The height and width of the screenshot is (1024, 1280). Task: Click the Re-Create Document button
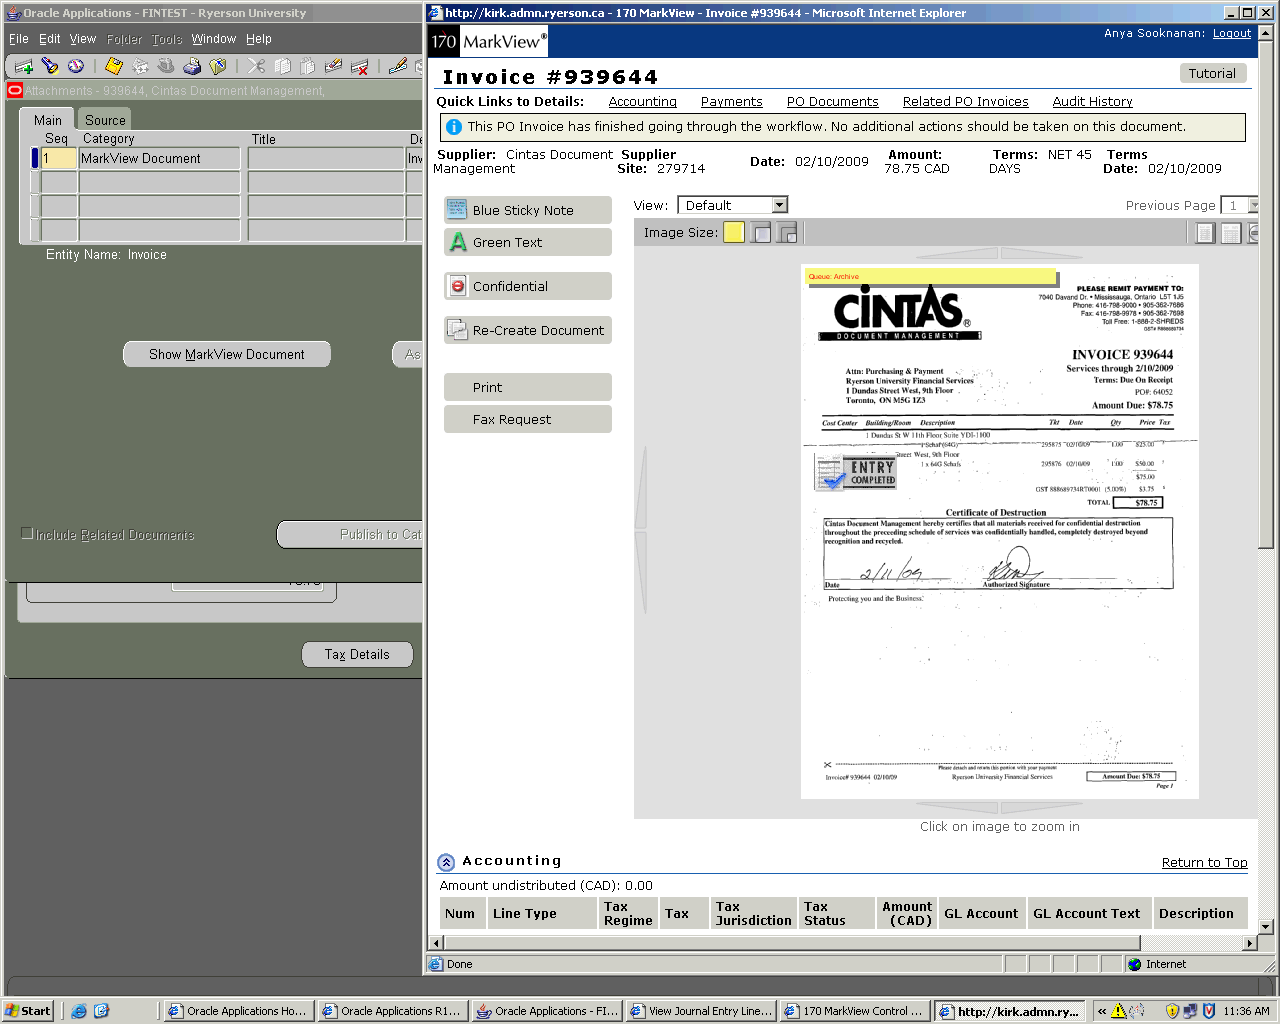[527, 330]
